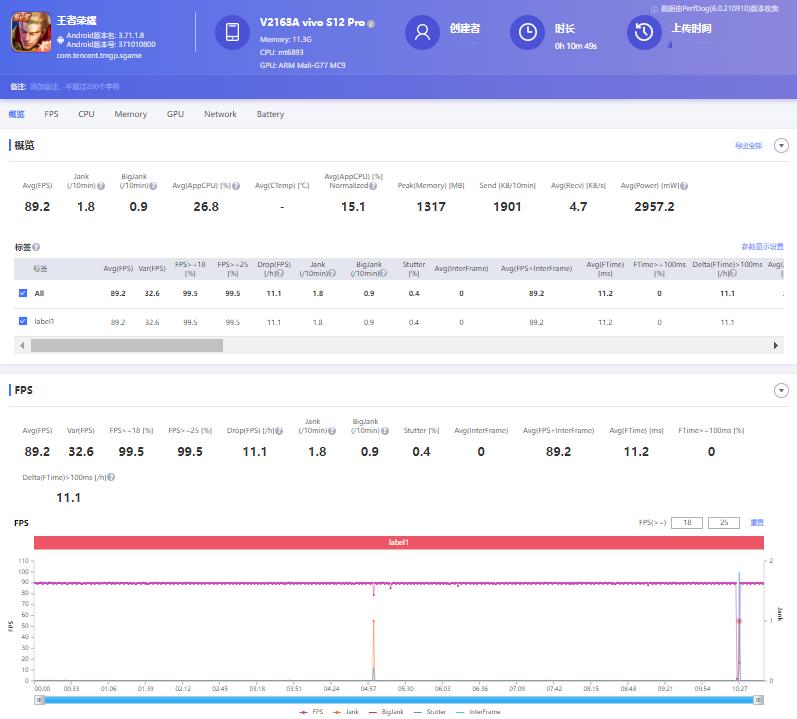Open the Battery tab
Image resolution: width=797 pixels, height=719 pixels.
coord(270,114)
